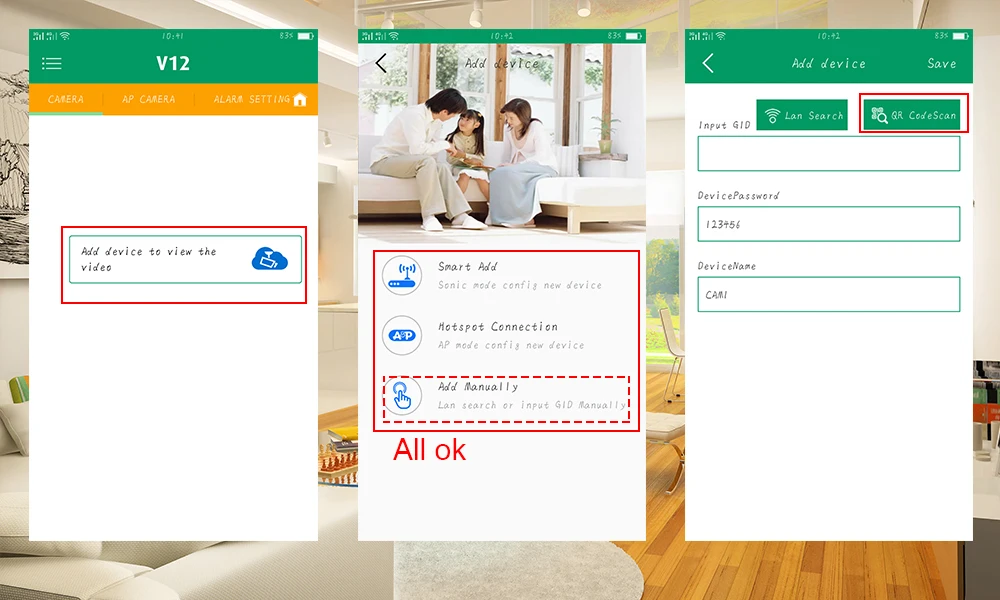Tap the Add device to view the video card
Viewport: 1000px width, 600px height.
click(x=185, y=260)
